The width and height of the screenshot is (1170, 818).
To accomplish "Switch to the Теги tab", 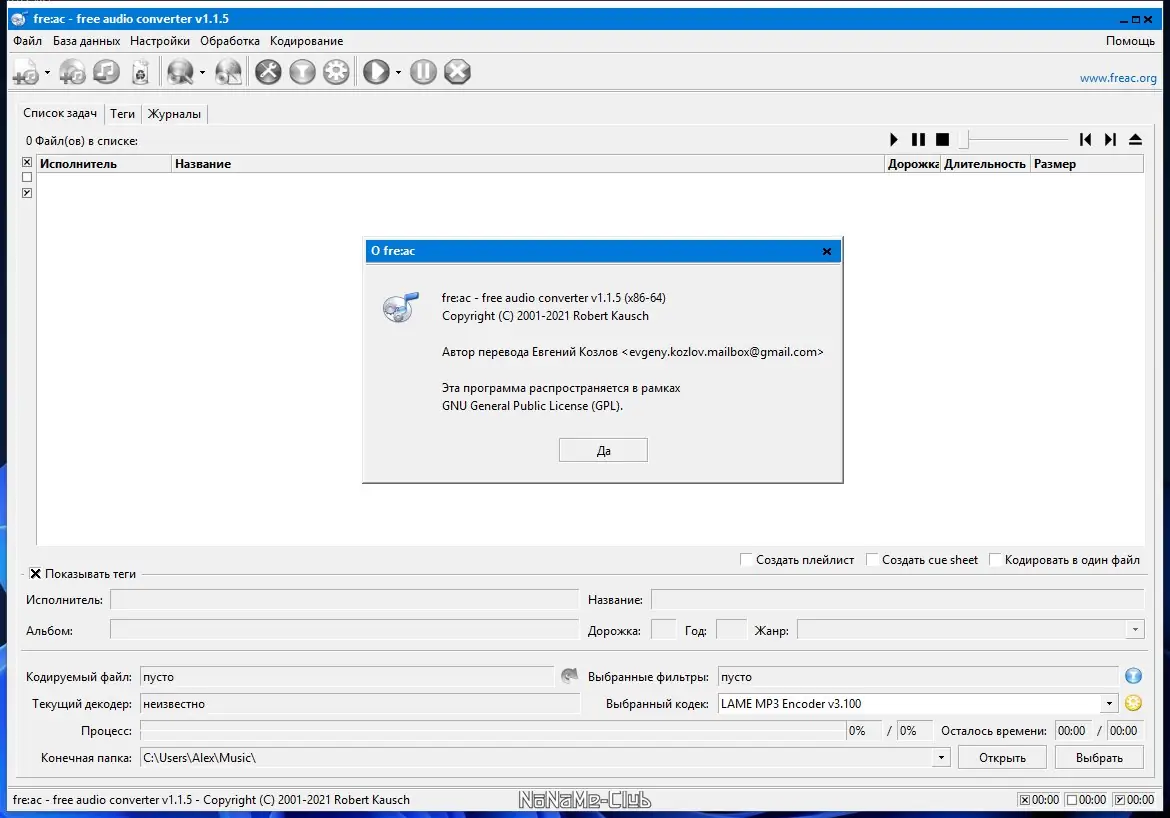I will [x=122, y=113].
